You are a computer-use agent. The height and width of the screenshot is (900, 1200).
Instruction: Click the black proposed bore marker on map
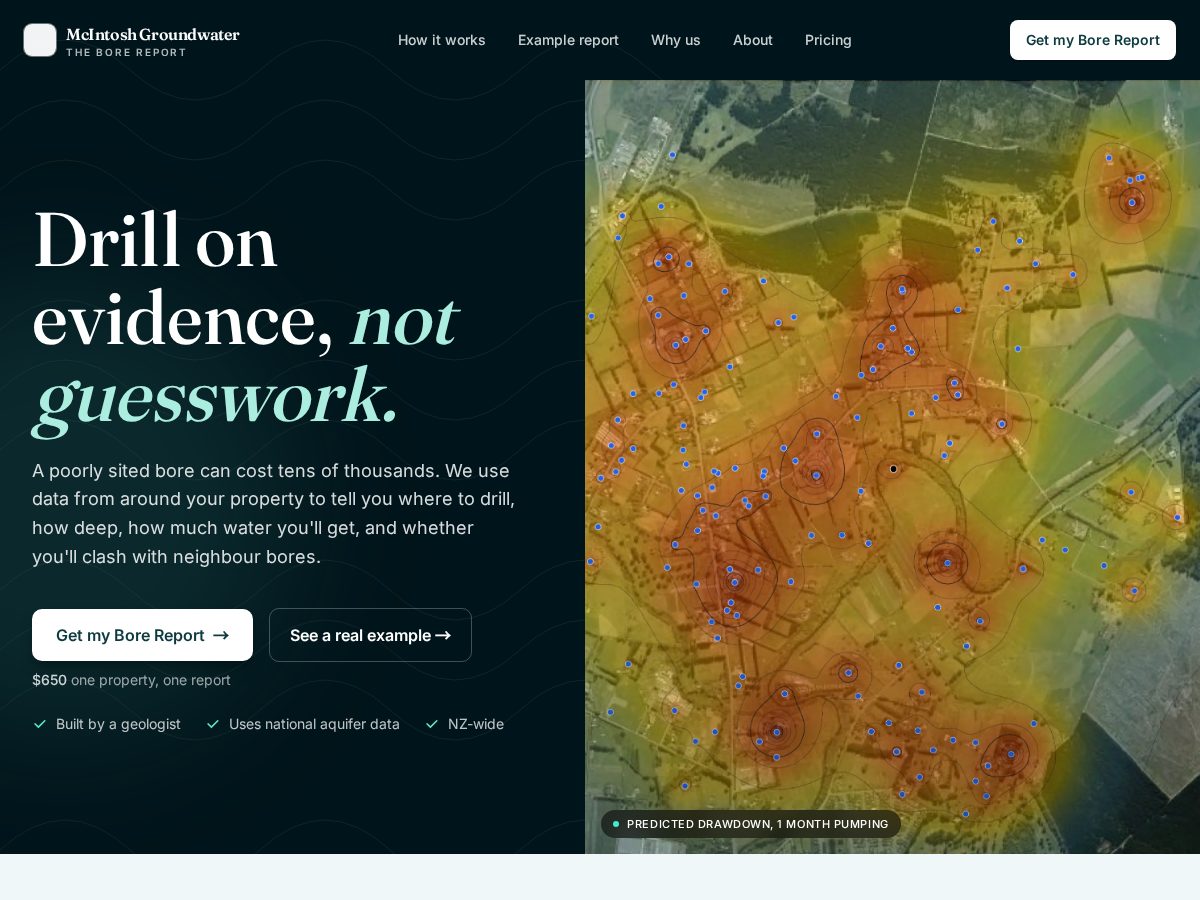[x=893, y=468]
